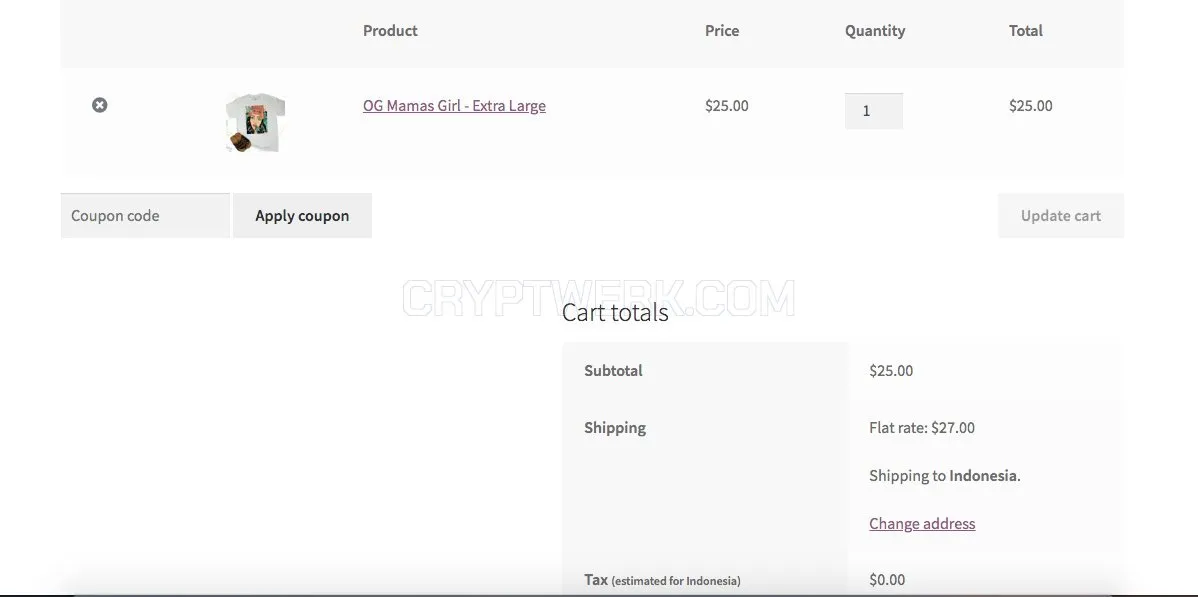Click the $0.00 tax amount
Screen dimensions: 1198x597
tap(887, 579)
